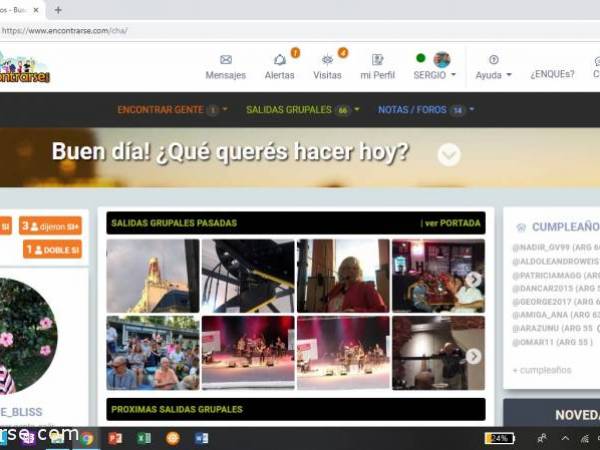Open ENCONTRAR GENTE menu
The width and height of the screenshot is (600, 450).
point(160,110)
